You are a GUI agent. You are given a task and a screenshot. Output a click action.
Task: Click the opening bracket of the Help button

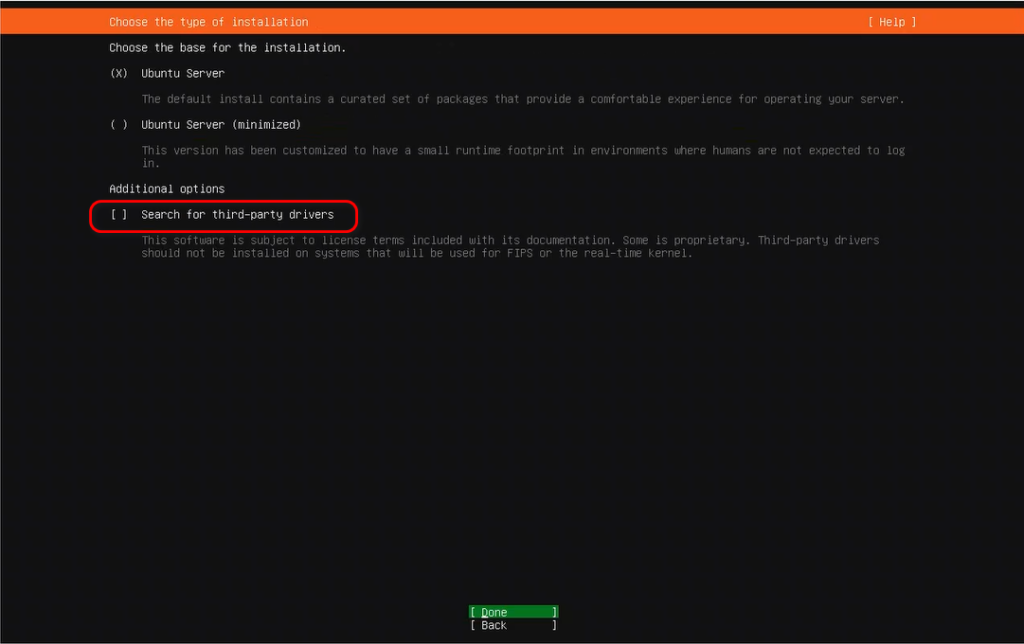[871, 22]
